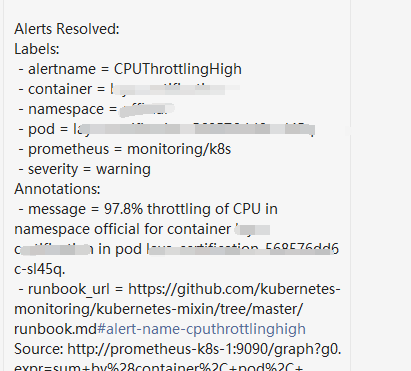Select the CPUThrottlingHigh alertname value

178,69
